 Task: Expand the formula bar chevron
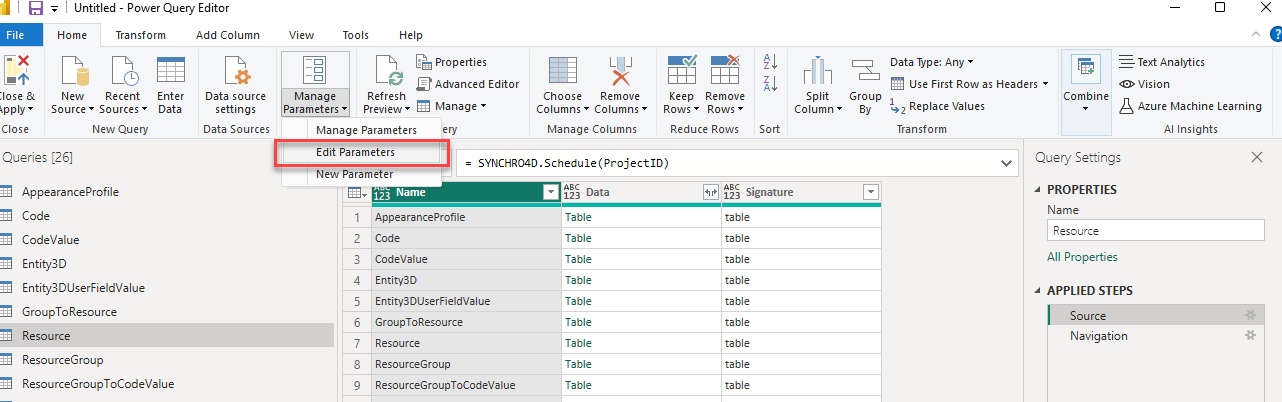[1004, 163]
